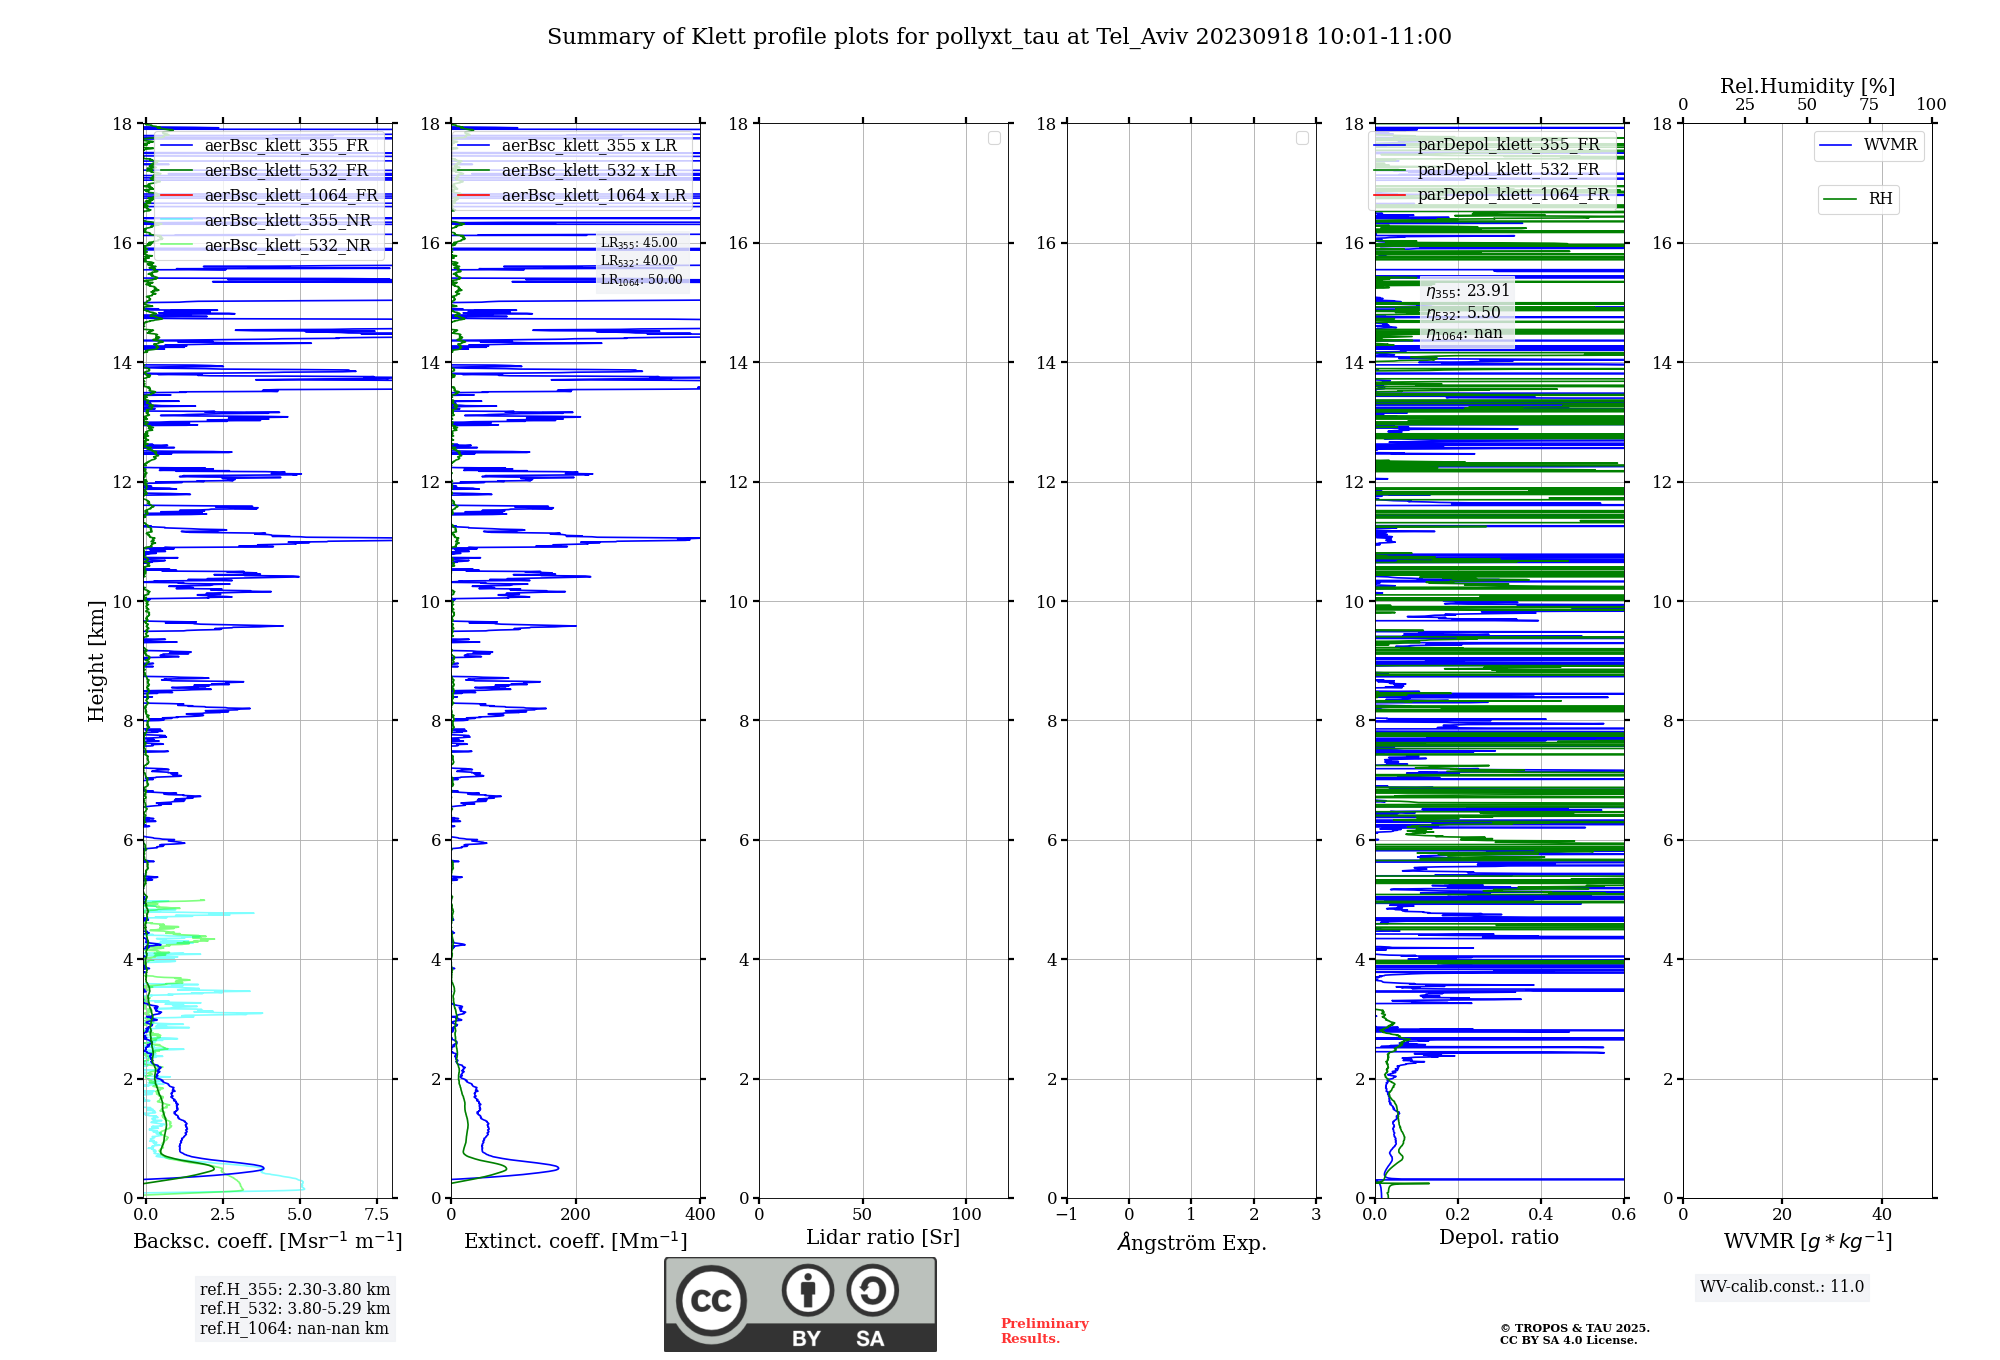Viewport: 2000px width, 1360px height.
Task: Click the WVMR legend label
Action: pos(1890,145)
